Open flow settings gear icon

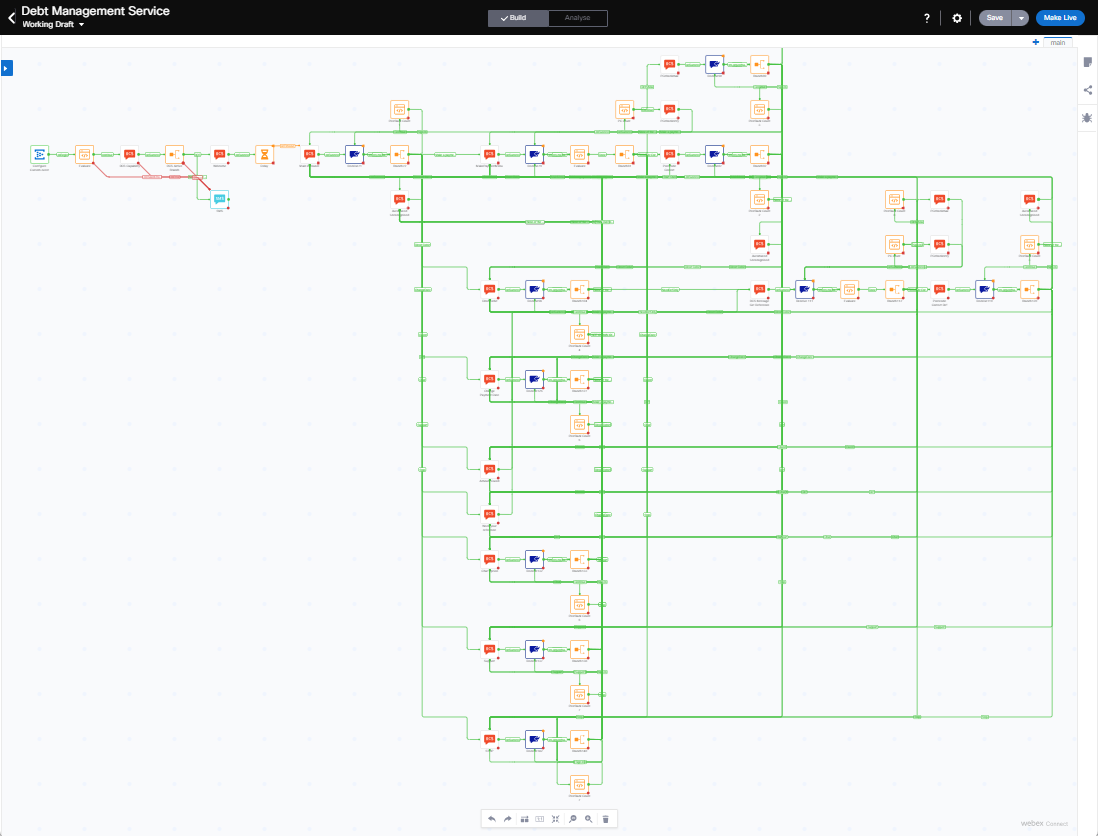(957, 18)
